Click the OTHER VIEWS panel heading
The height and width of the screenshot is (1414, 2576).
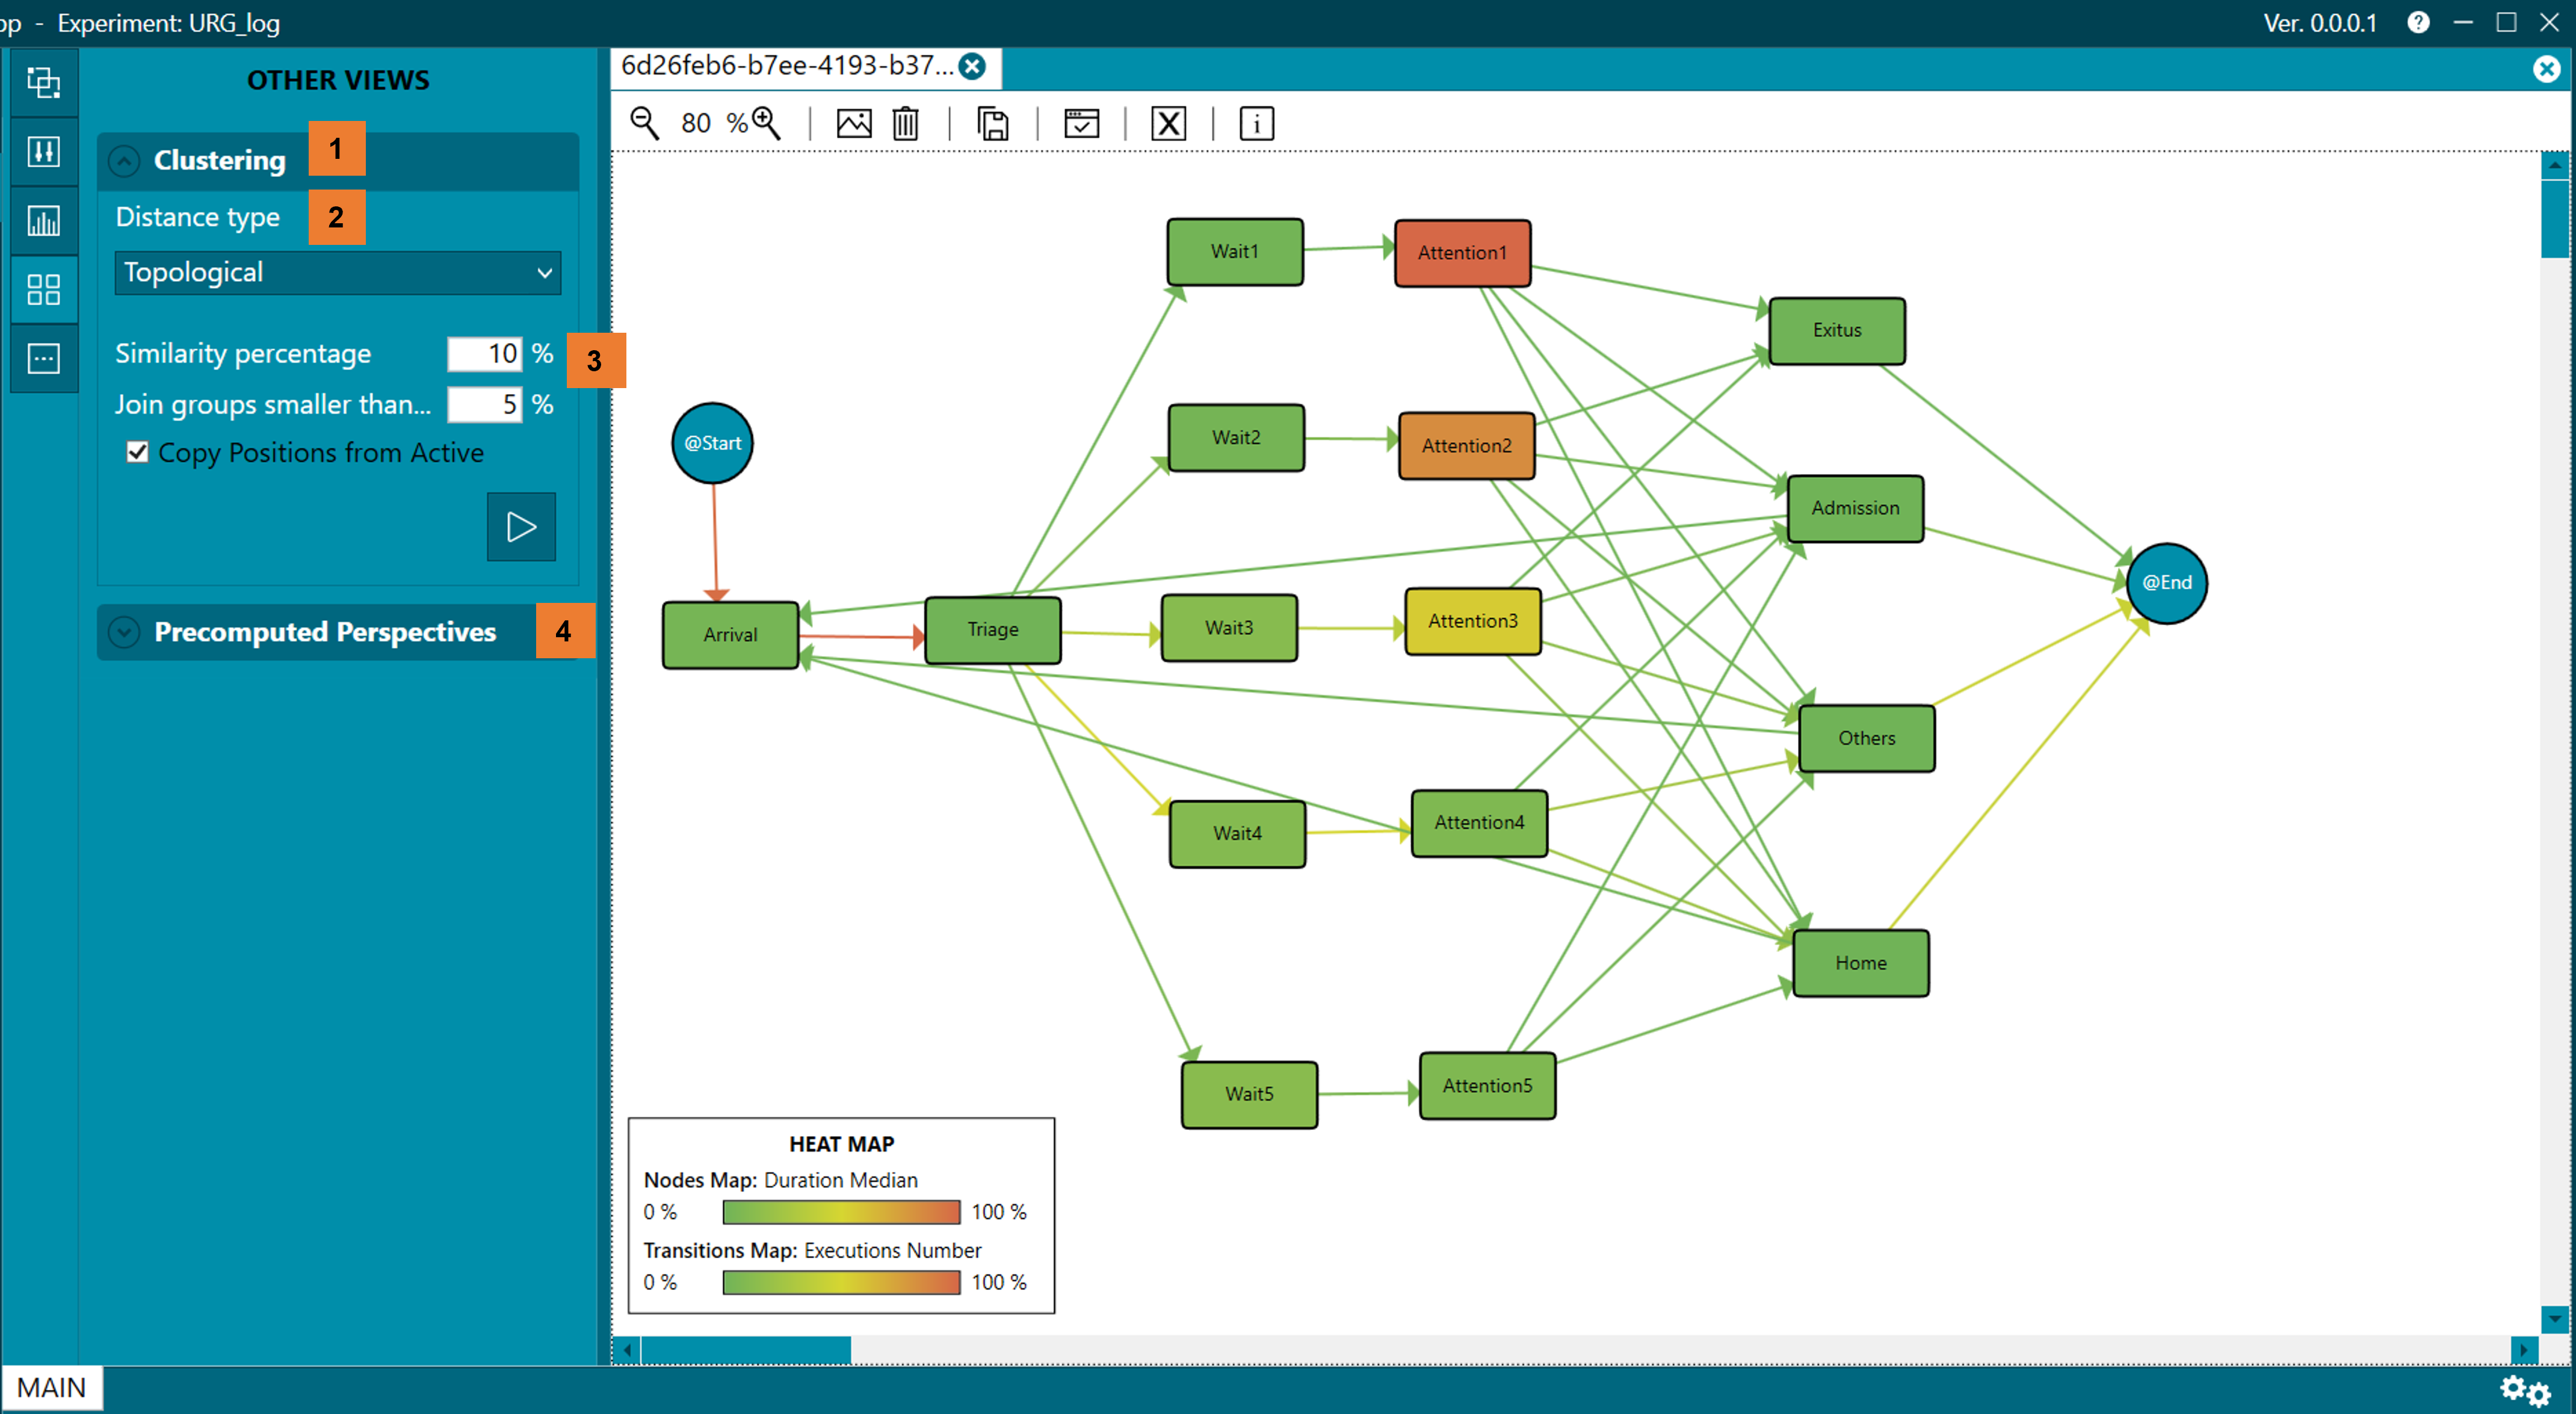click(338, 80)
